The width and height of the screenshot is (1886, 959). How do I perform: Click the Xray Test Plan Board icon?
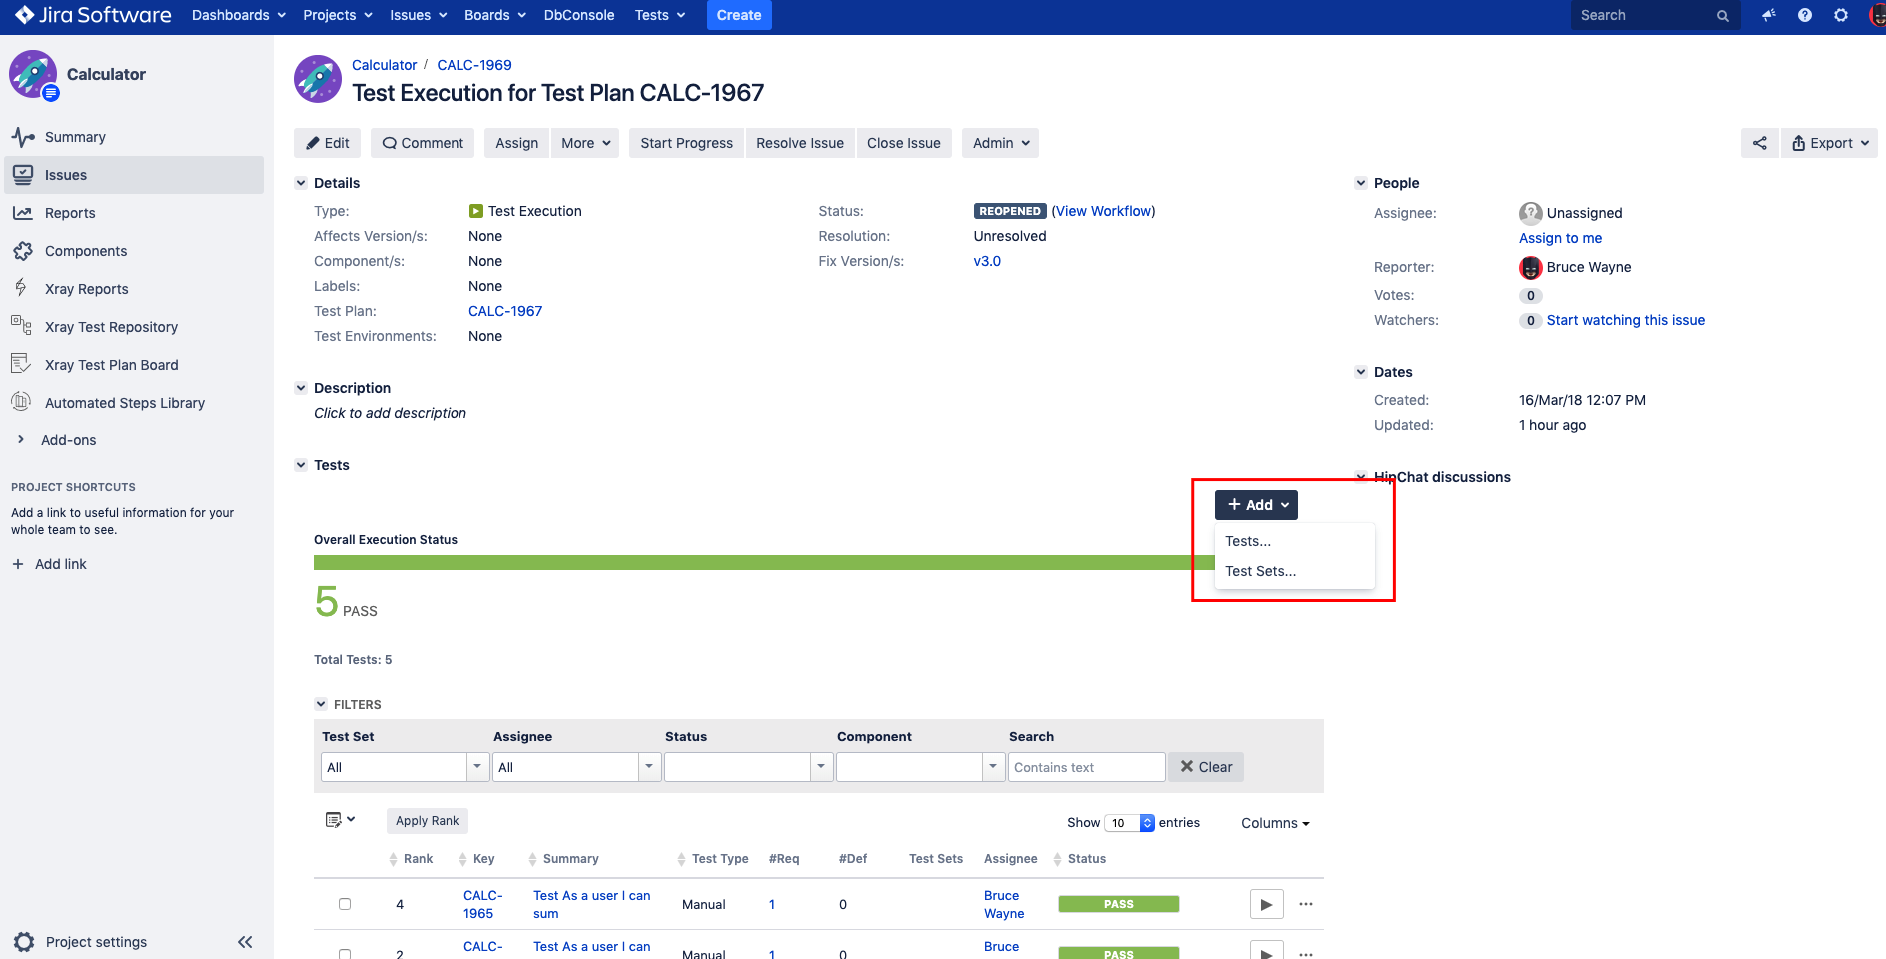(x=21, y=364)
